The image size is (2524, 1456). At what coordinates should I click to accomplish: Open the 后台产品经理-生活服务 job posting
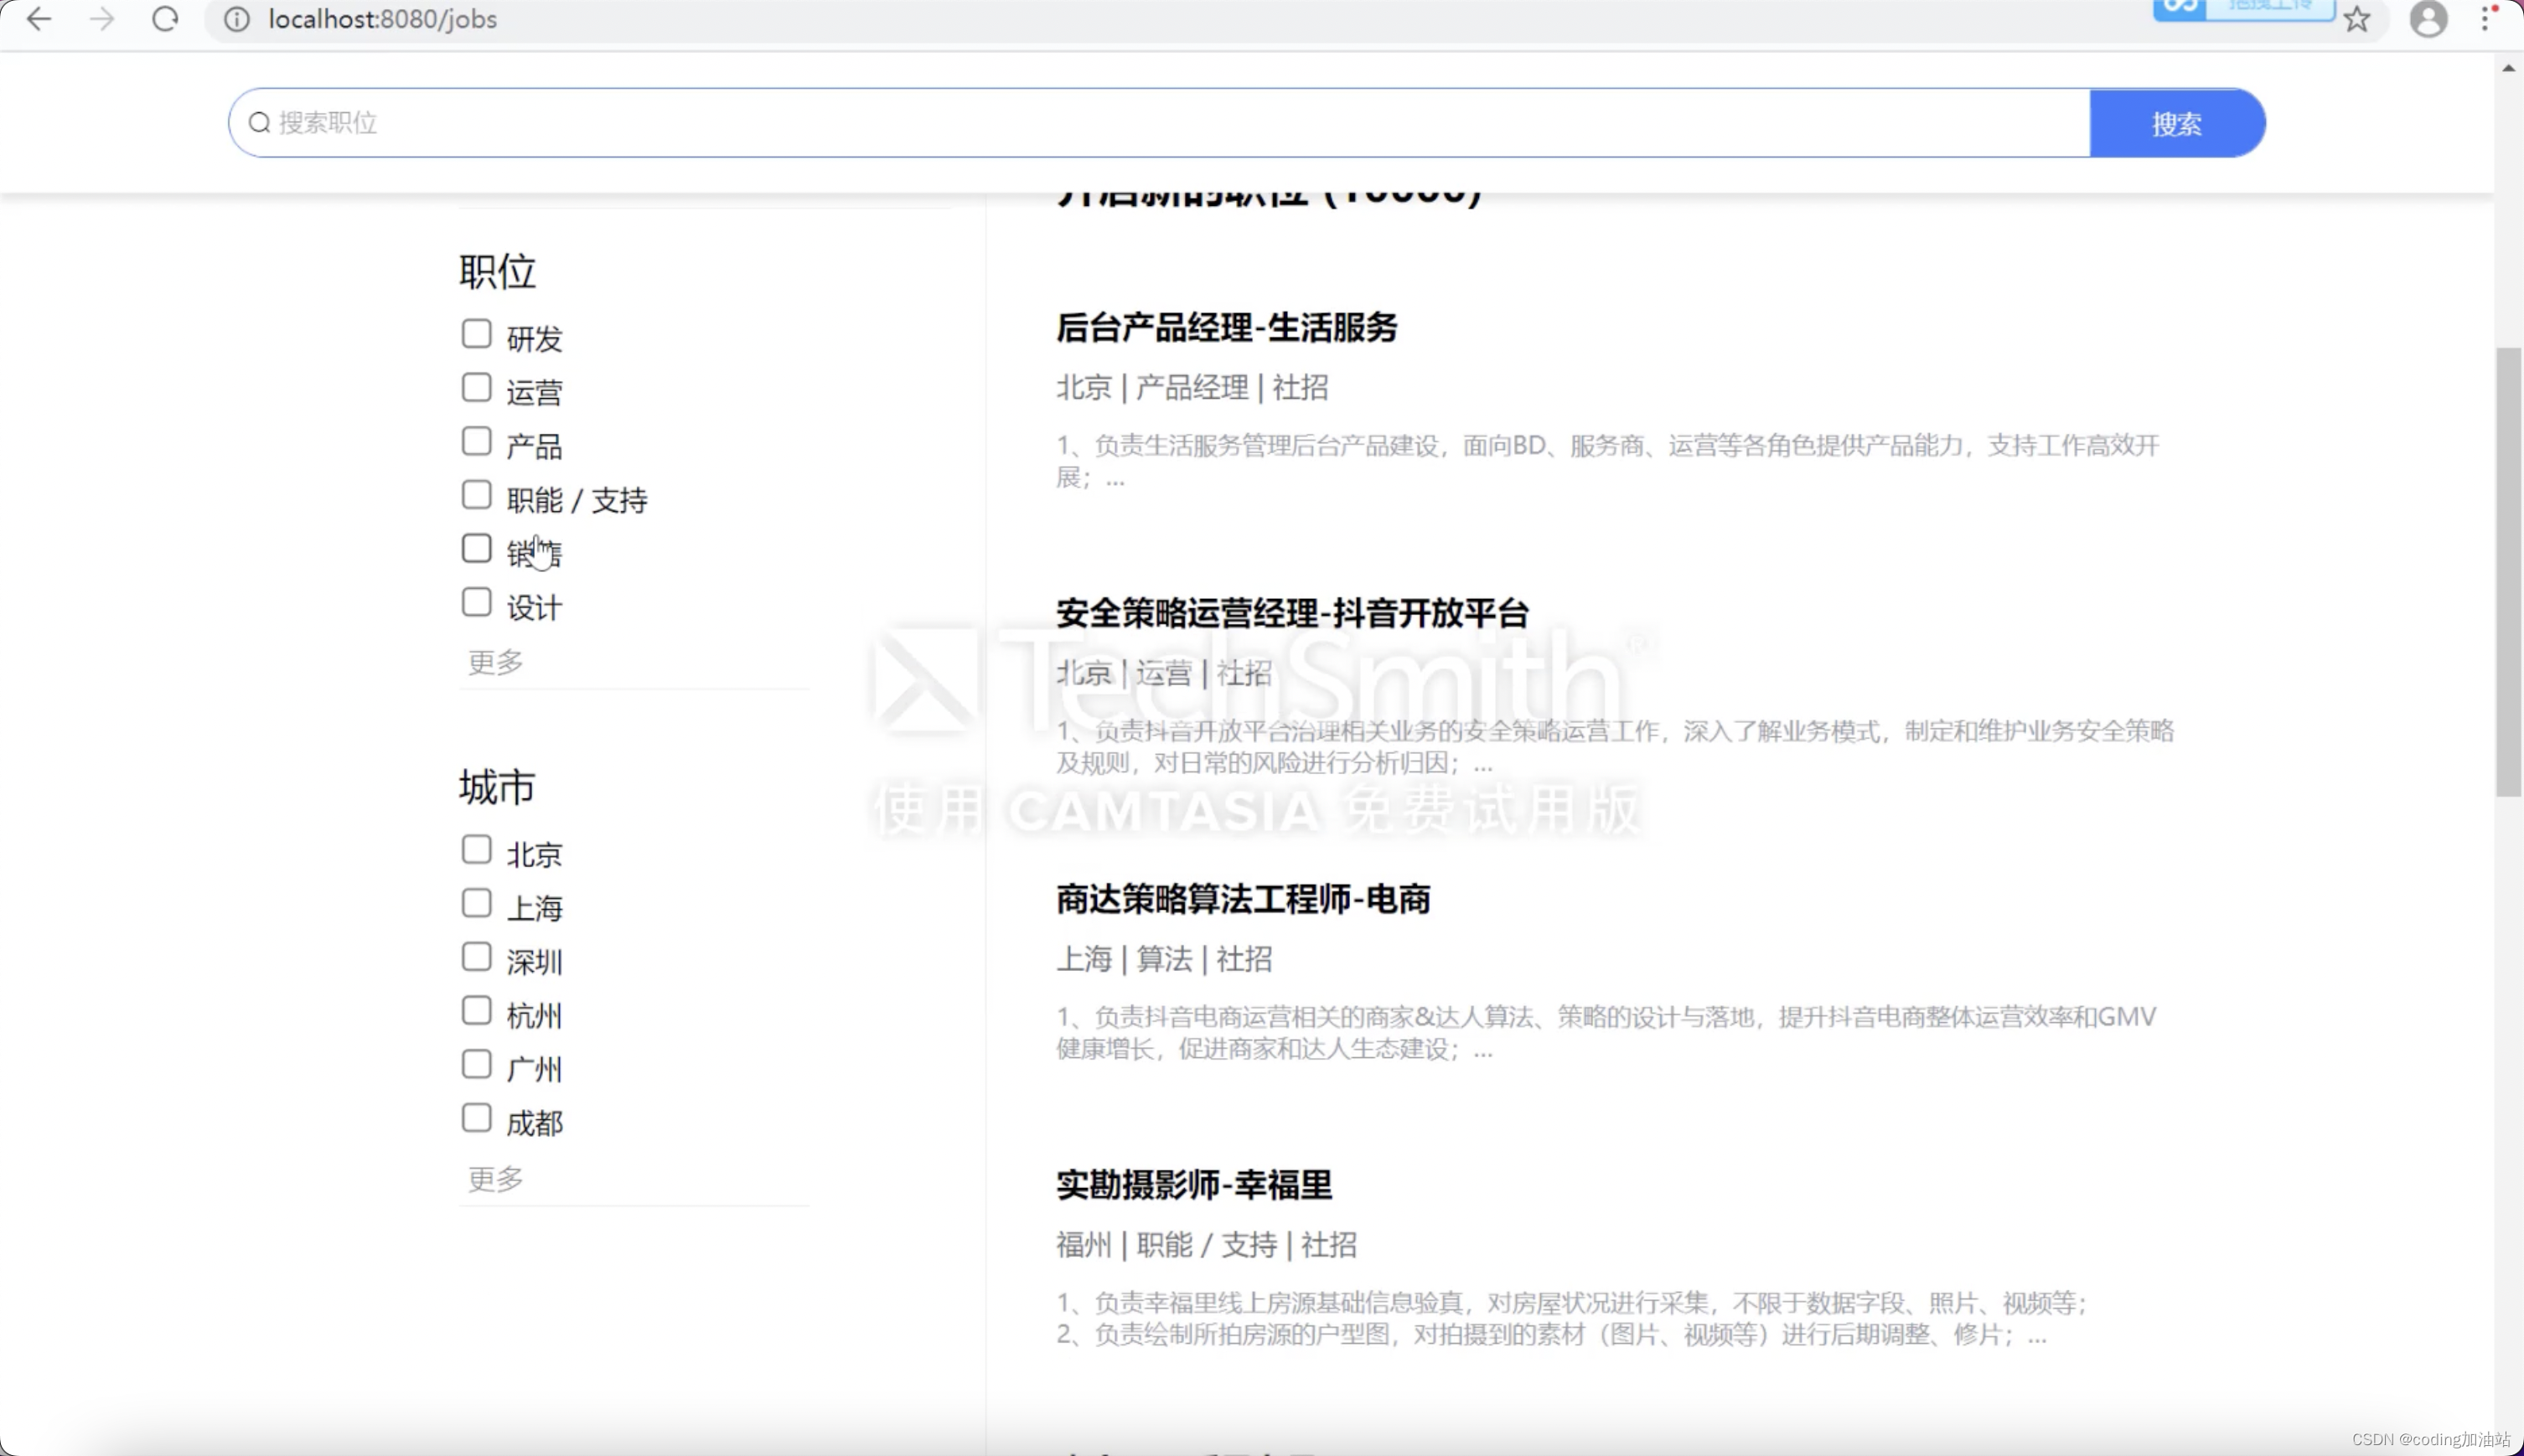tap(1226, 327)
